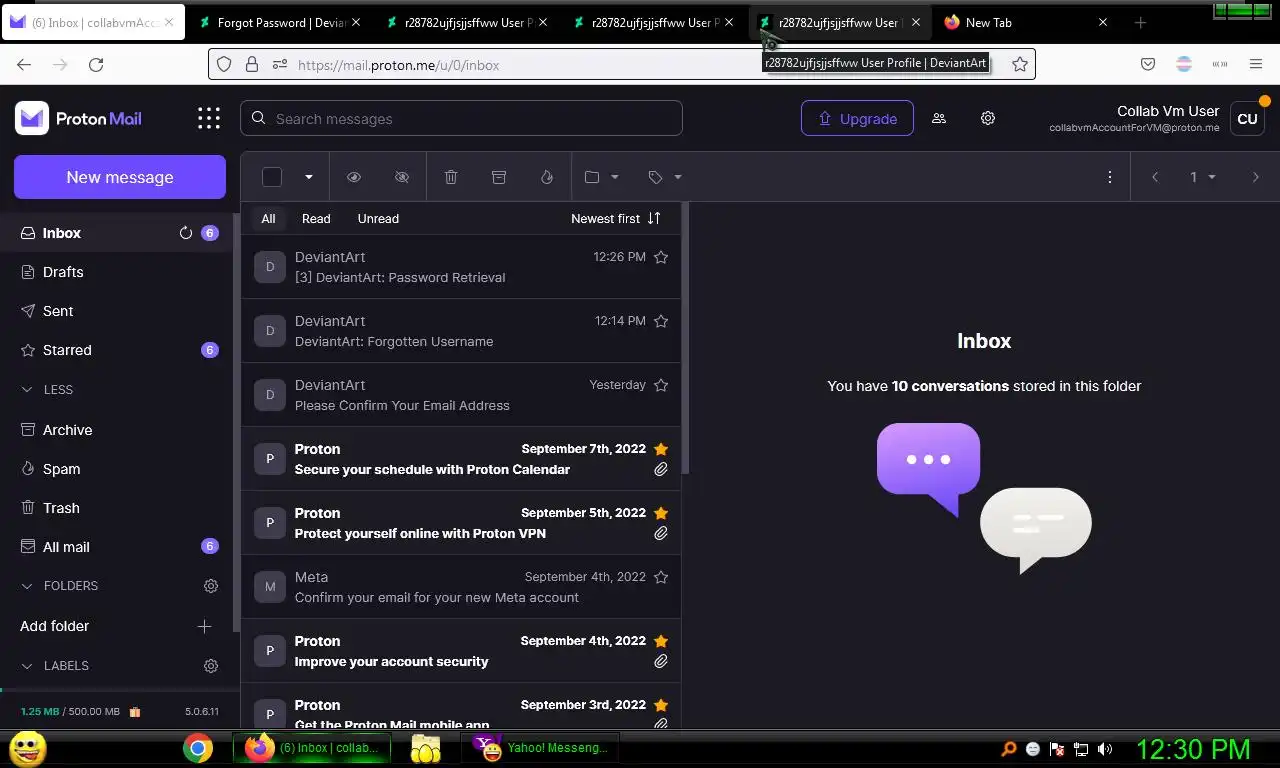This screenshot has height=768, width=1280.
Task: Open Firefox hamburger menu
Action: (1256, 64)
